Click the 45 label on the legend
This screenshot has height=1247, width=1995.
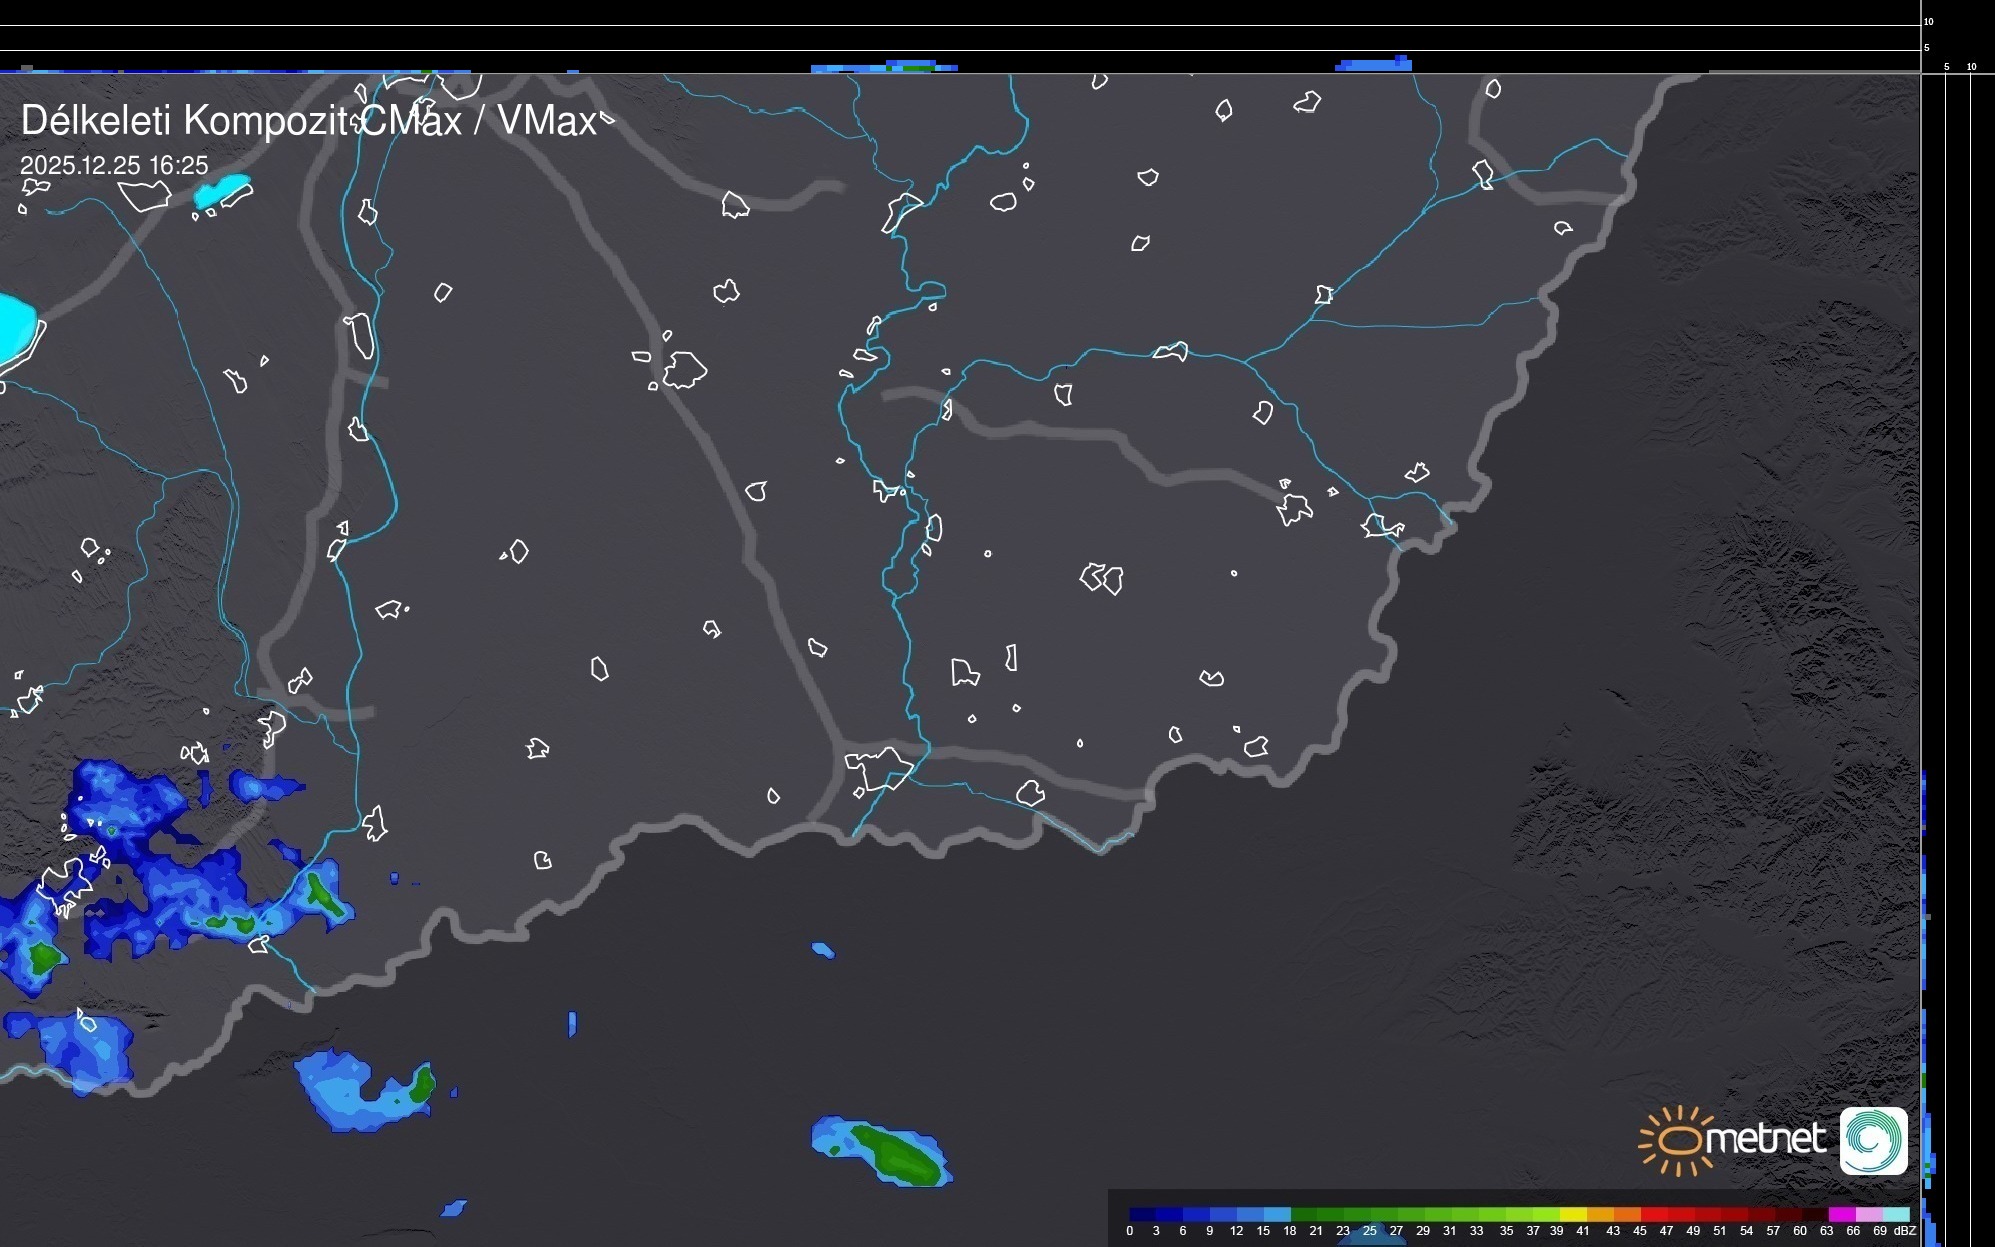point(1639,1231)
